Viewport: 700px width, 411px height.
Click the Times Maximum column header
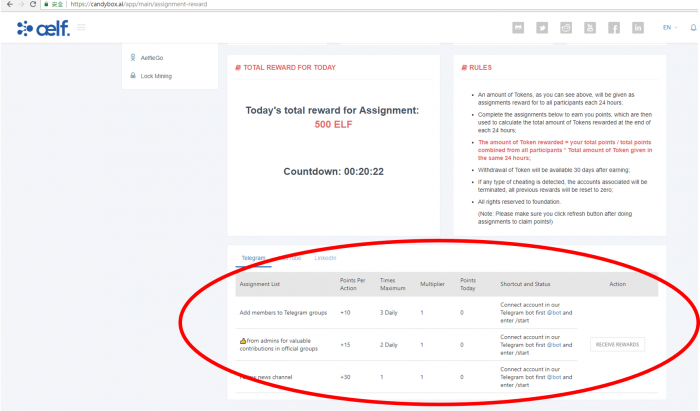[392, 284]
